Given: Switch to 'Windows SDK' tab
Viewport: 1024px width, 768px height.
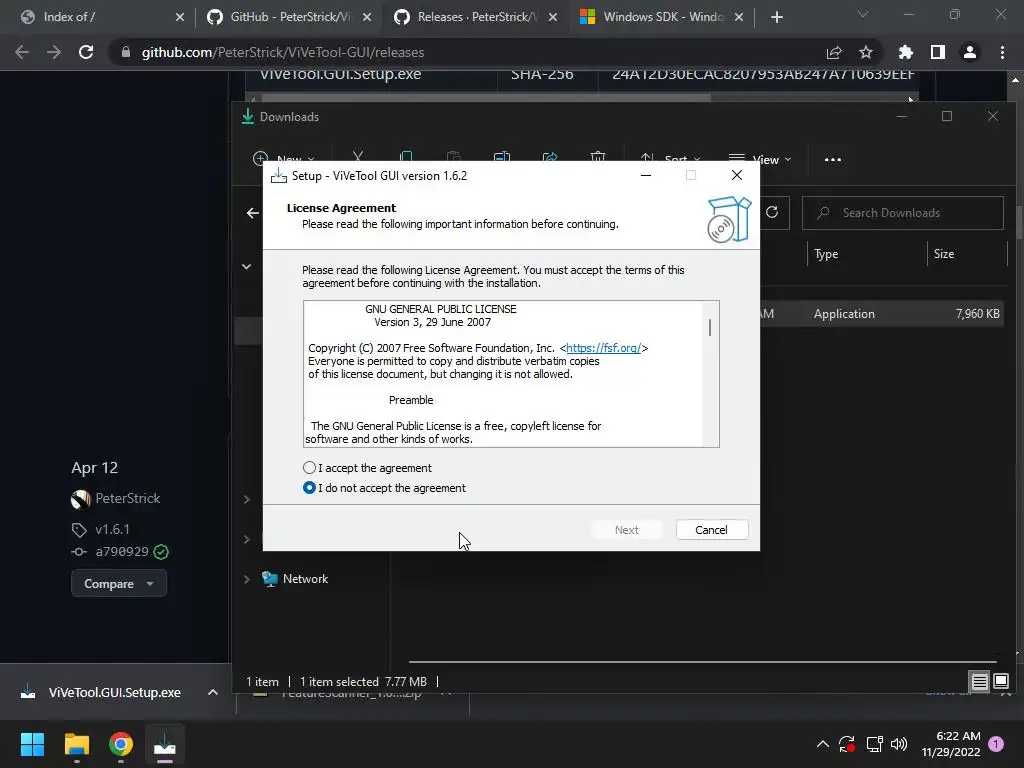Looking at the screenshot, I should (x=660, y=17).
